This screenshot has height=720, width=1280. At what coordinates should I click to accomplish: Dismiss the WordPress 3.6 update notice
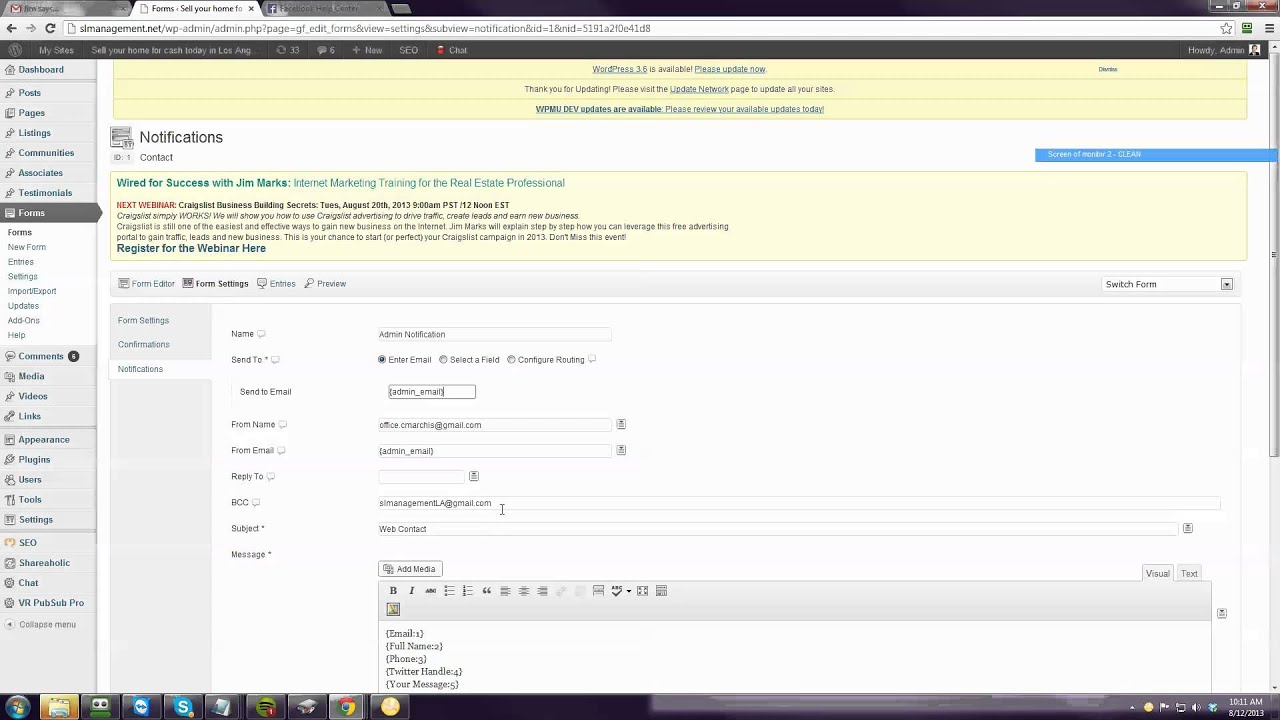pos(1108,69)
